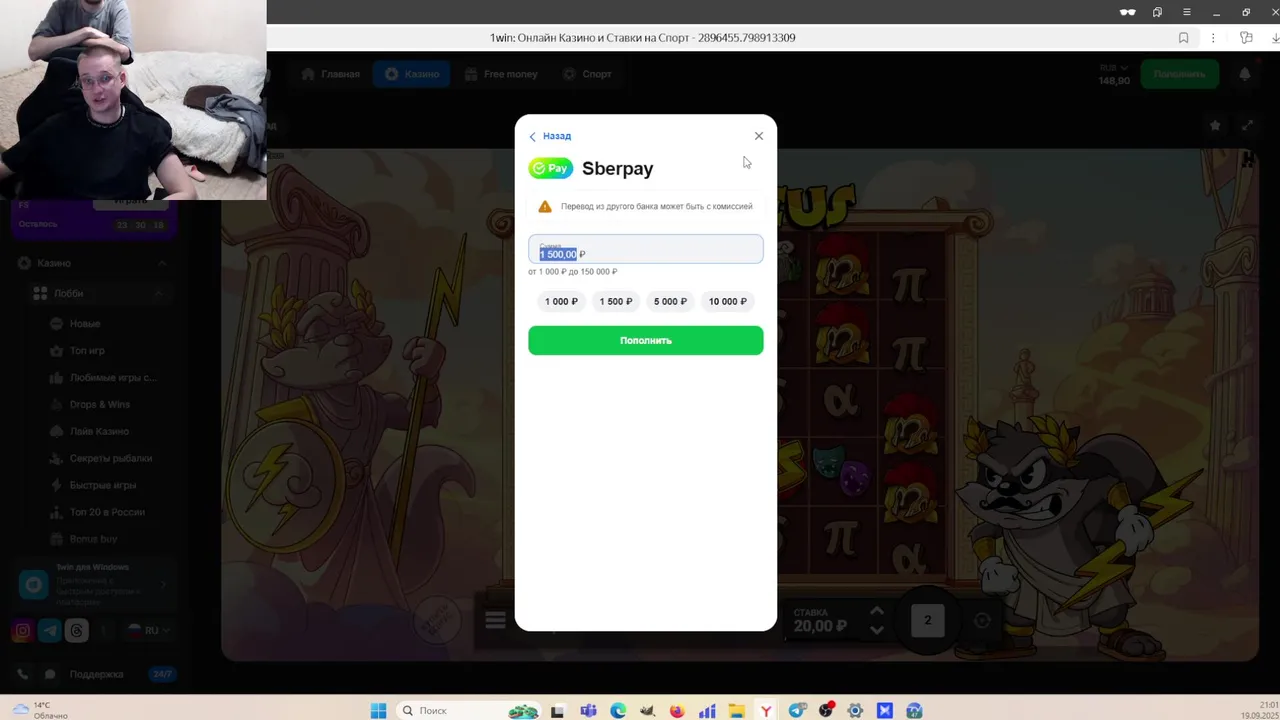Open File Explorer from taskbar

click(x=736, y=711)
